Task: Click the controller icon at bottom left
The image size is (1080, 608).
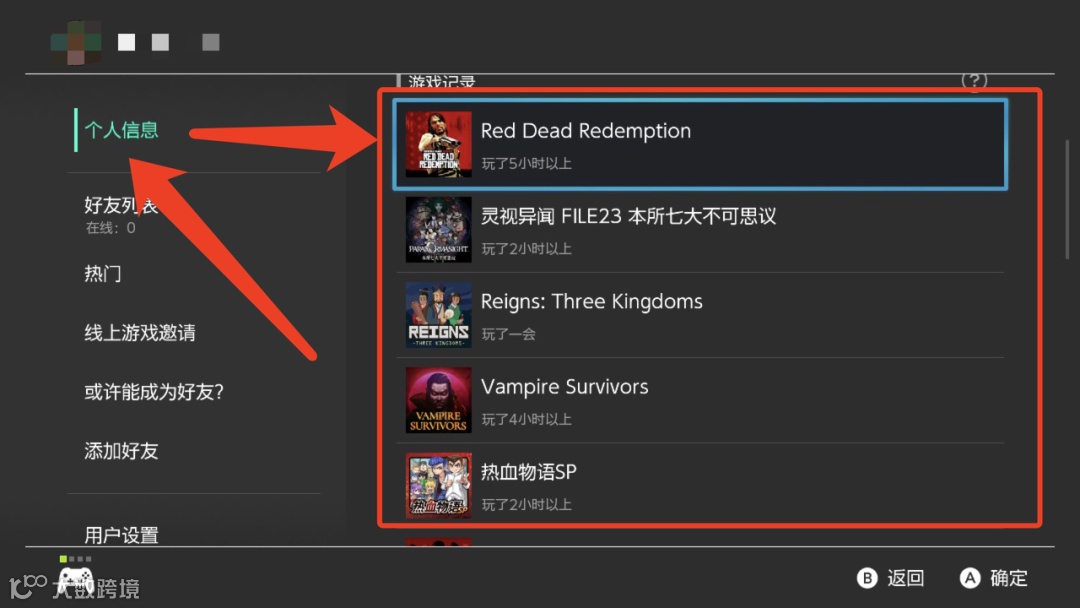Action: tap(76, 578)
